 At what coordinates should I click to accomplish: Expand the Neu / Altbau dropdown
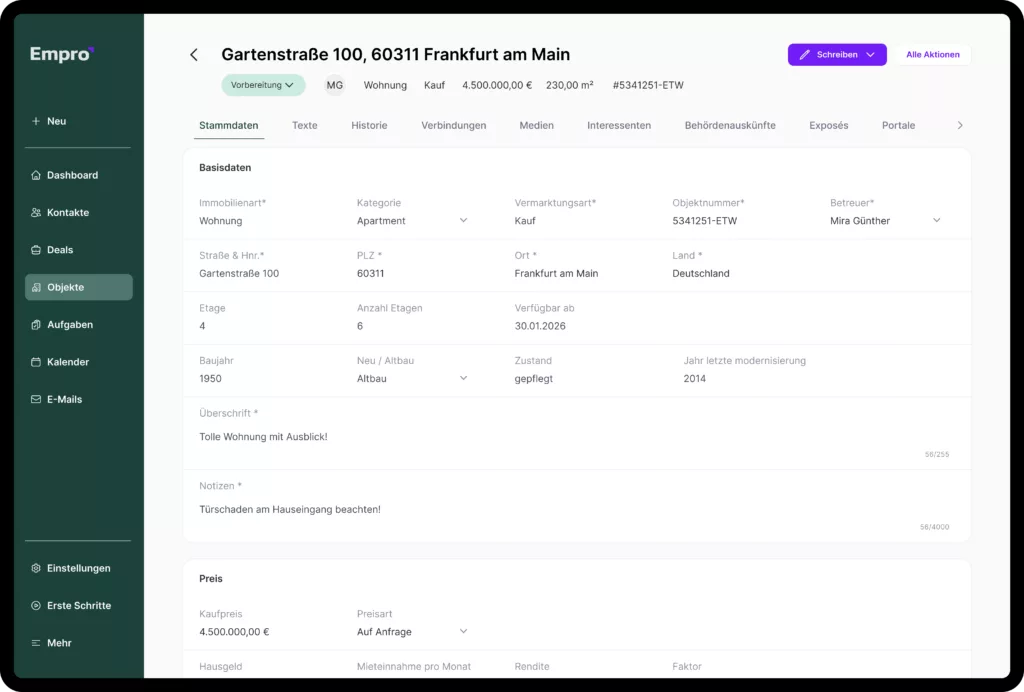(463, 378)
